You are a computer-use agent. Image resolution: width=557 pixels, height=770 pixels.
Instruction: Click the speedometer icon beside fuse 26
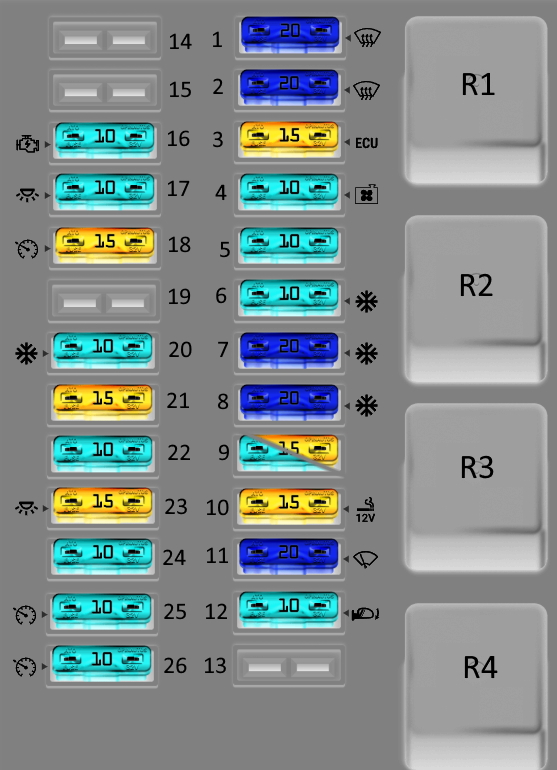(x=25, y=666)
